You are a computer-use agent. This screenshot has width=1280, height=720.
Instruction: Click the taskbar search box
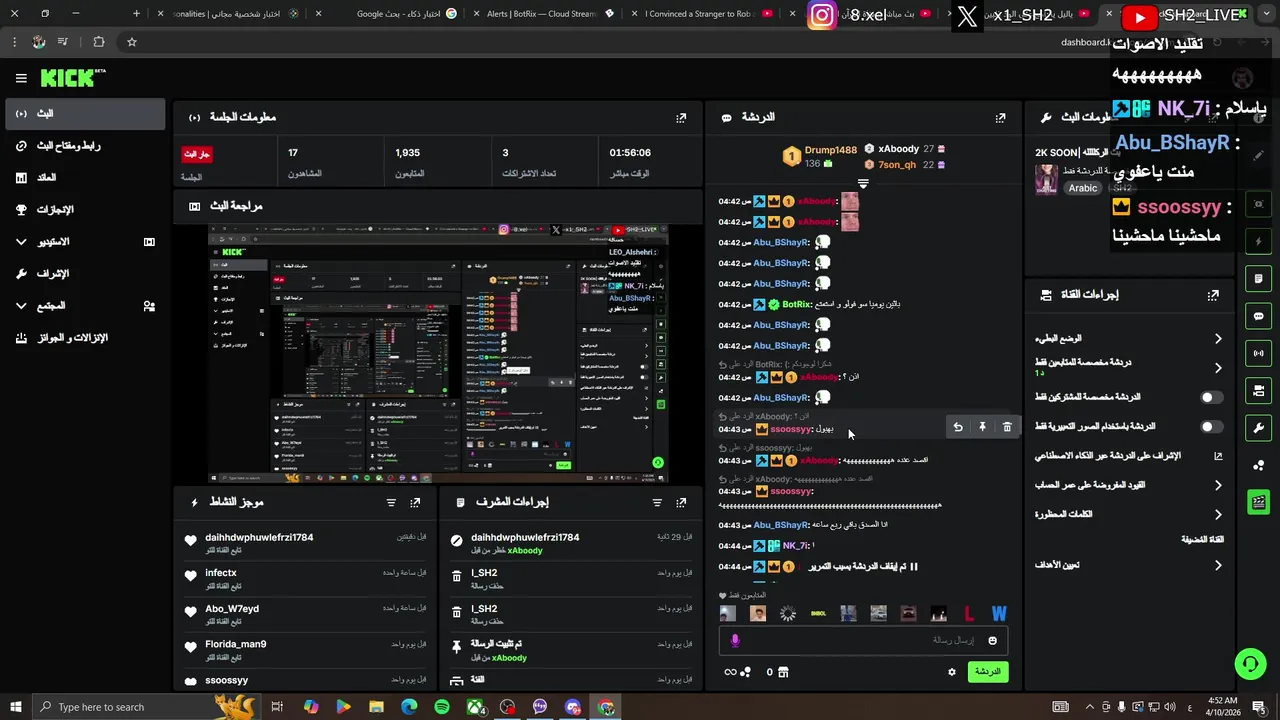(145, 707)
